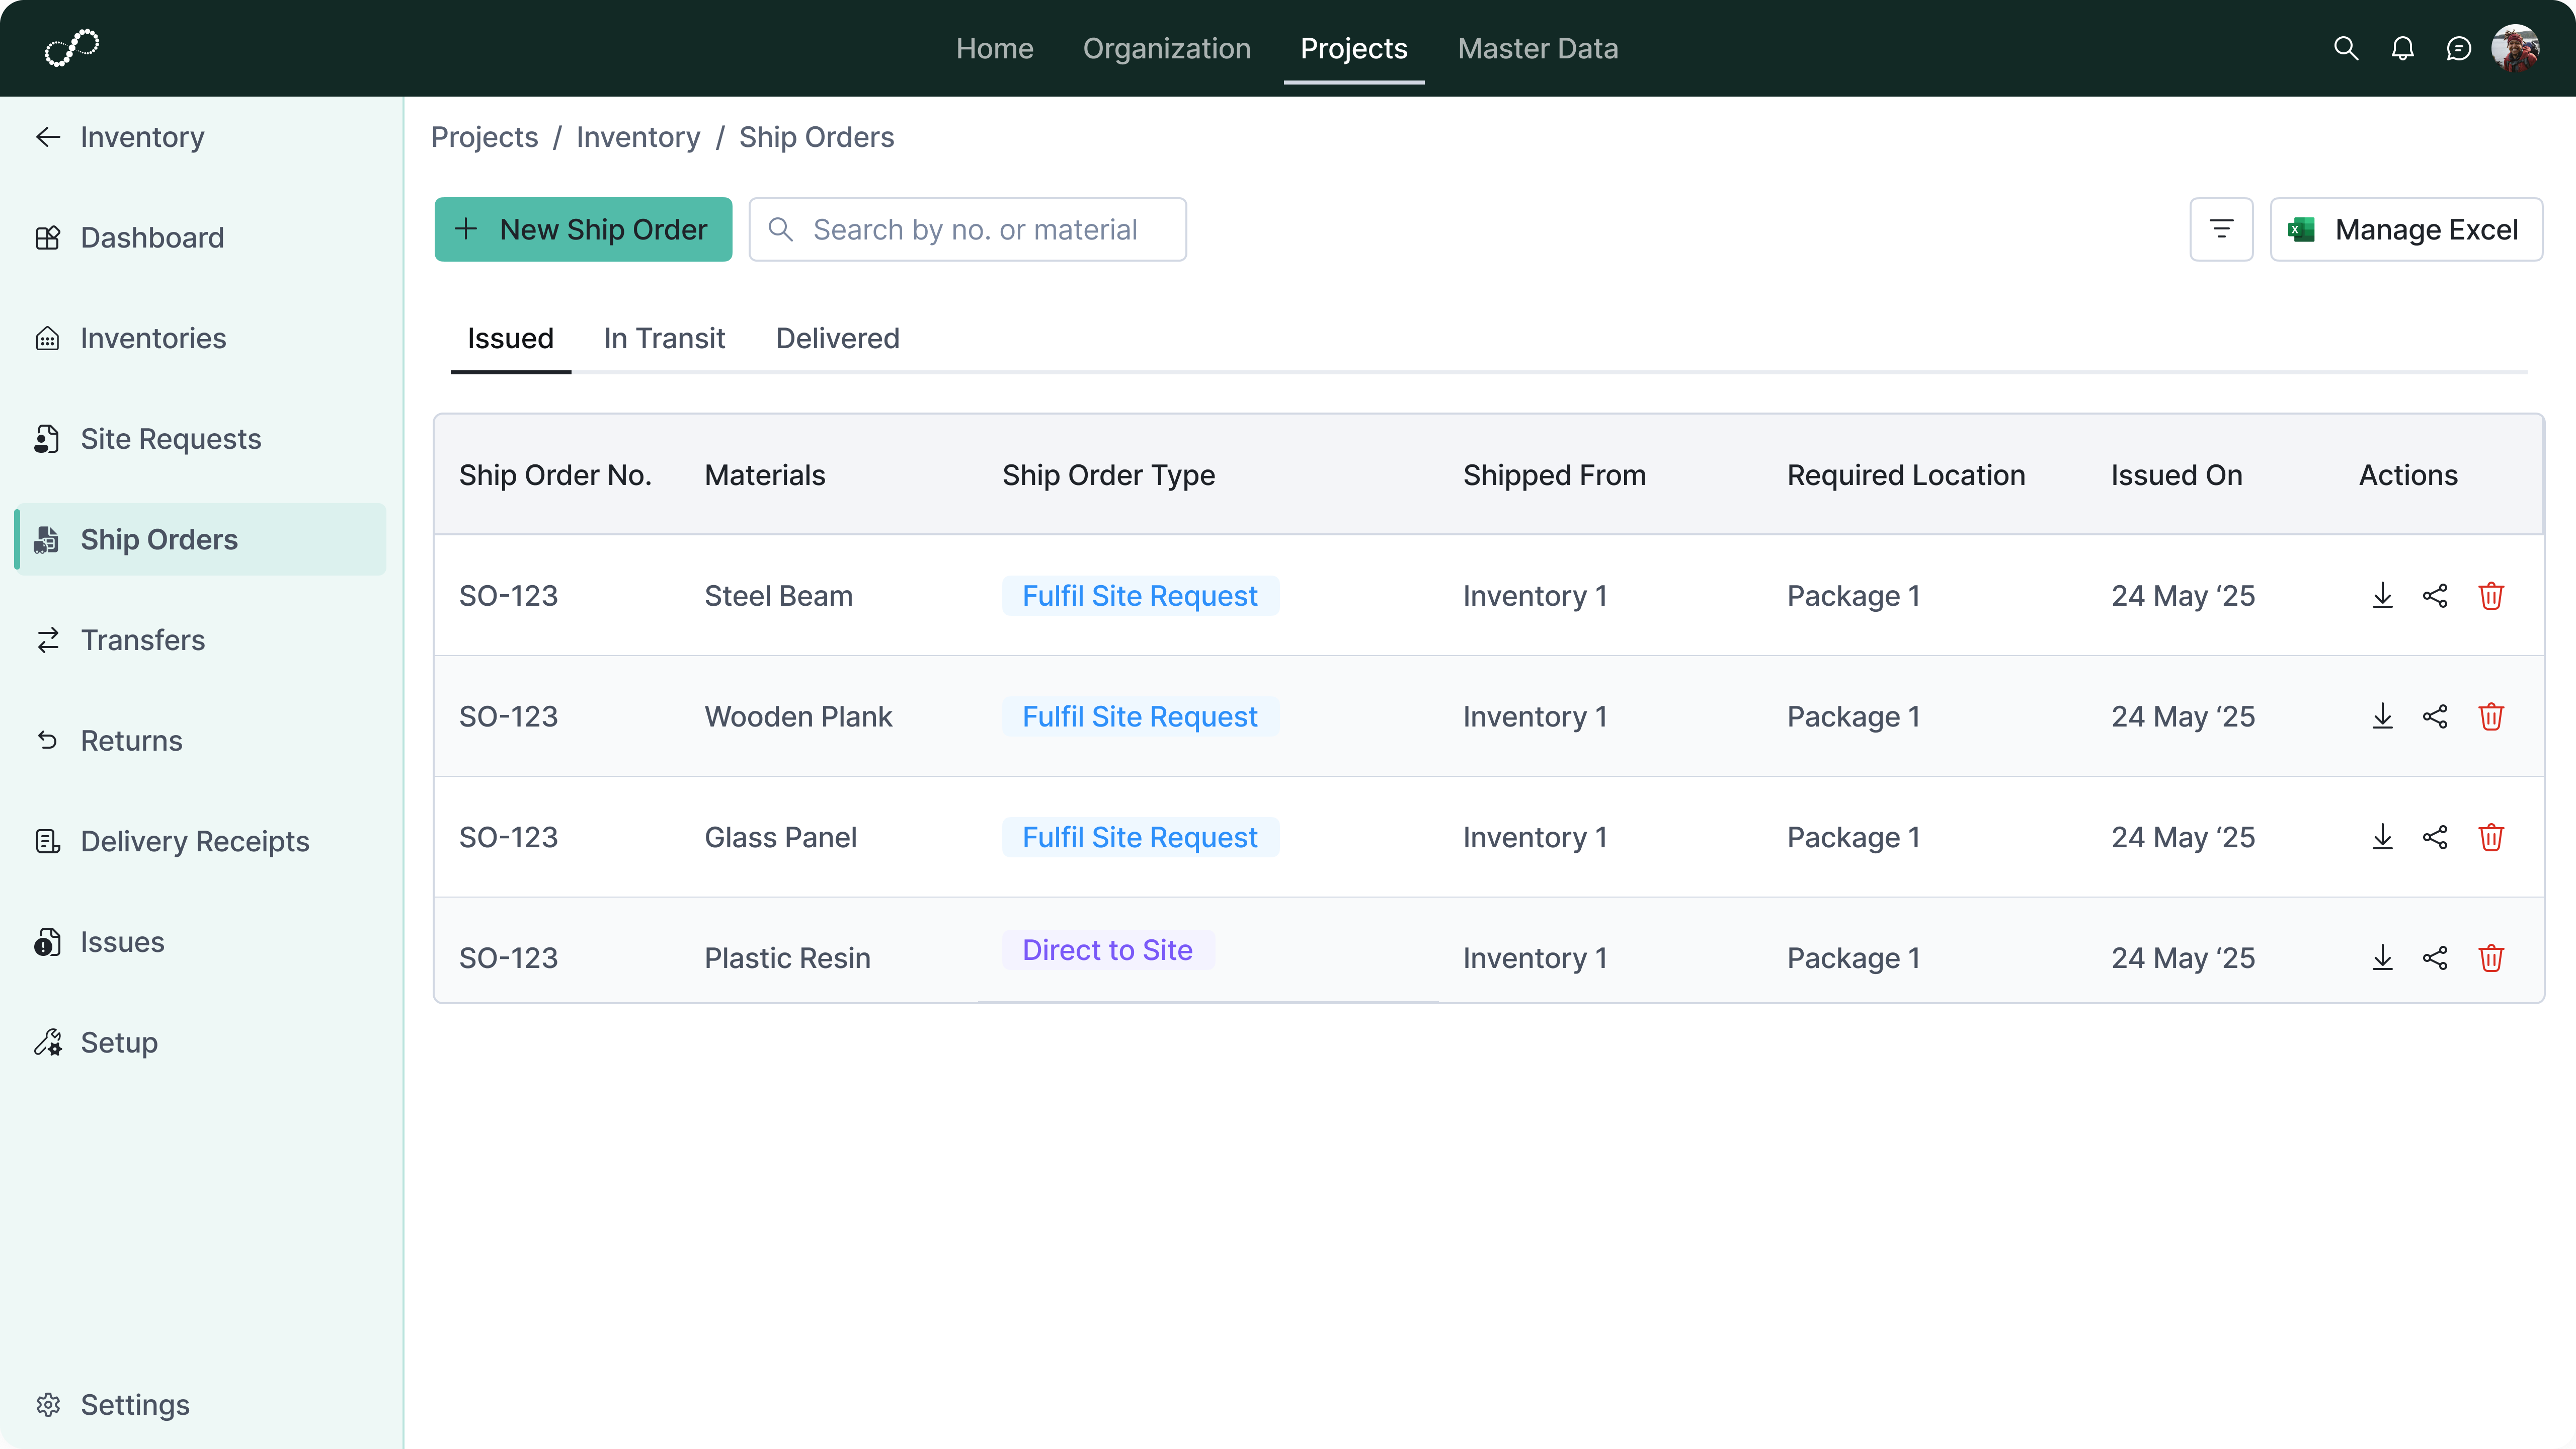The width and height of the screenshot is (2576, 1449).
Task: Open Manage Excel options
Action: pyautogui.click(x=2406, y=229)
